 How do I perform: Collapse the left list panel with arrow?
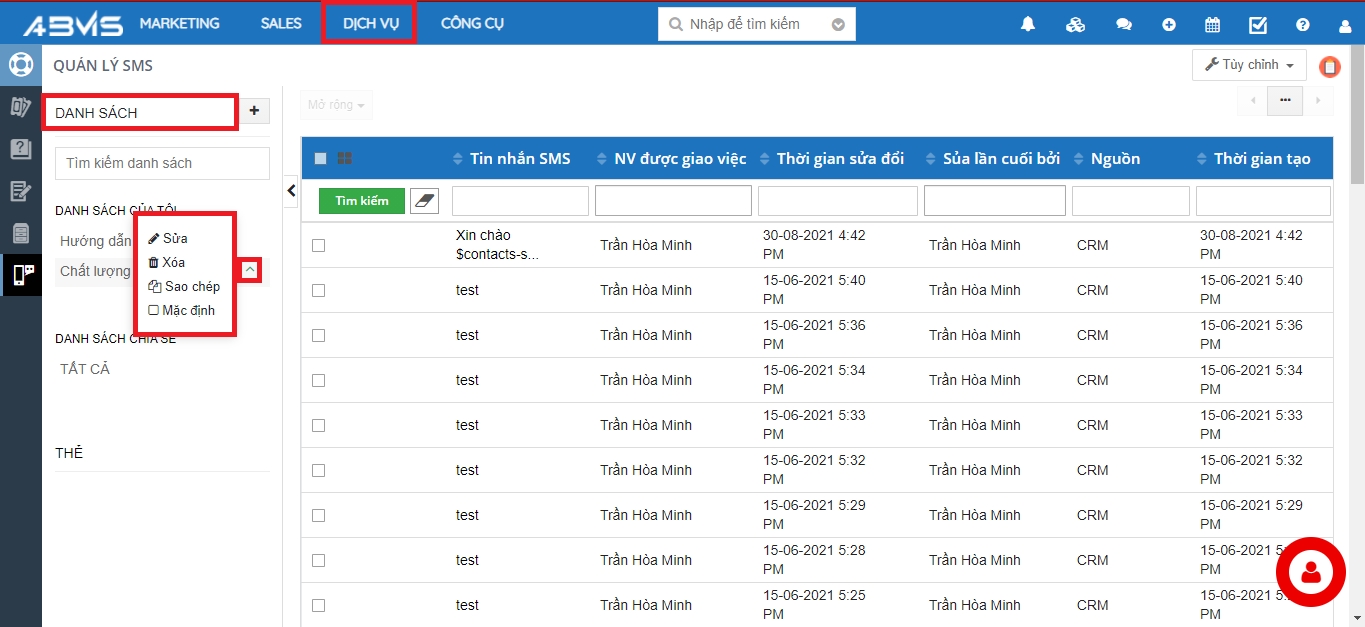click(291, 190)
